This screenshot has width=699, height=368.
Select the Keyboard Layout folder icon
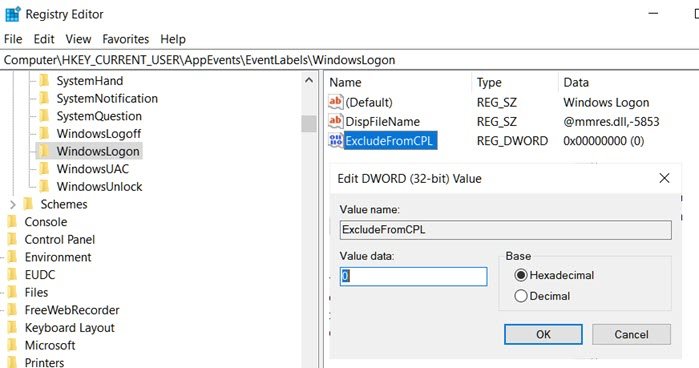point(12,327)
